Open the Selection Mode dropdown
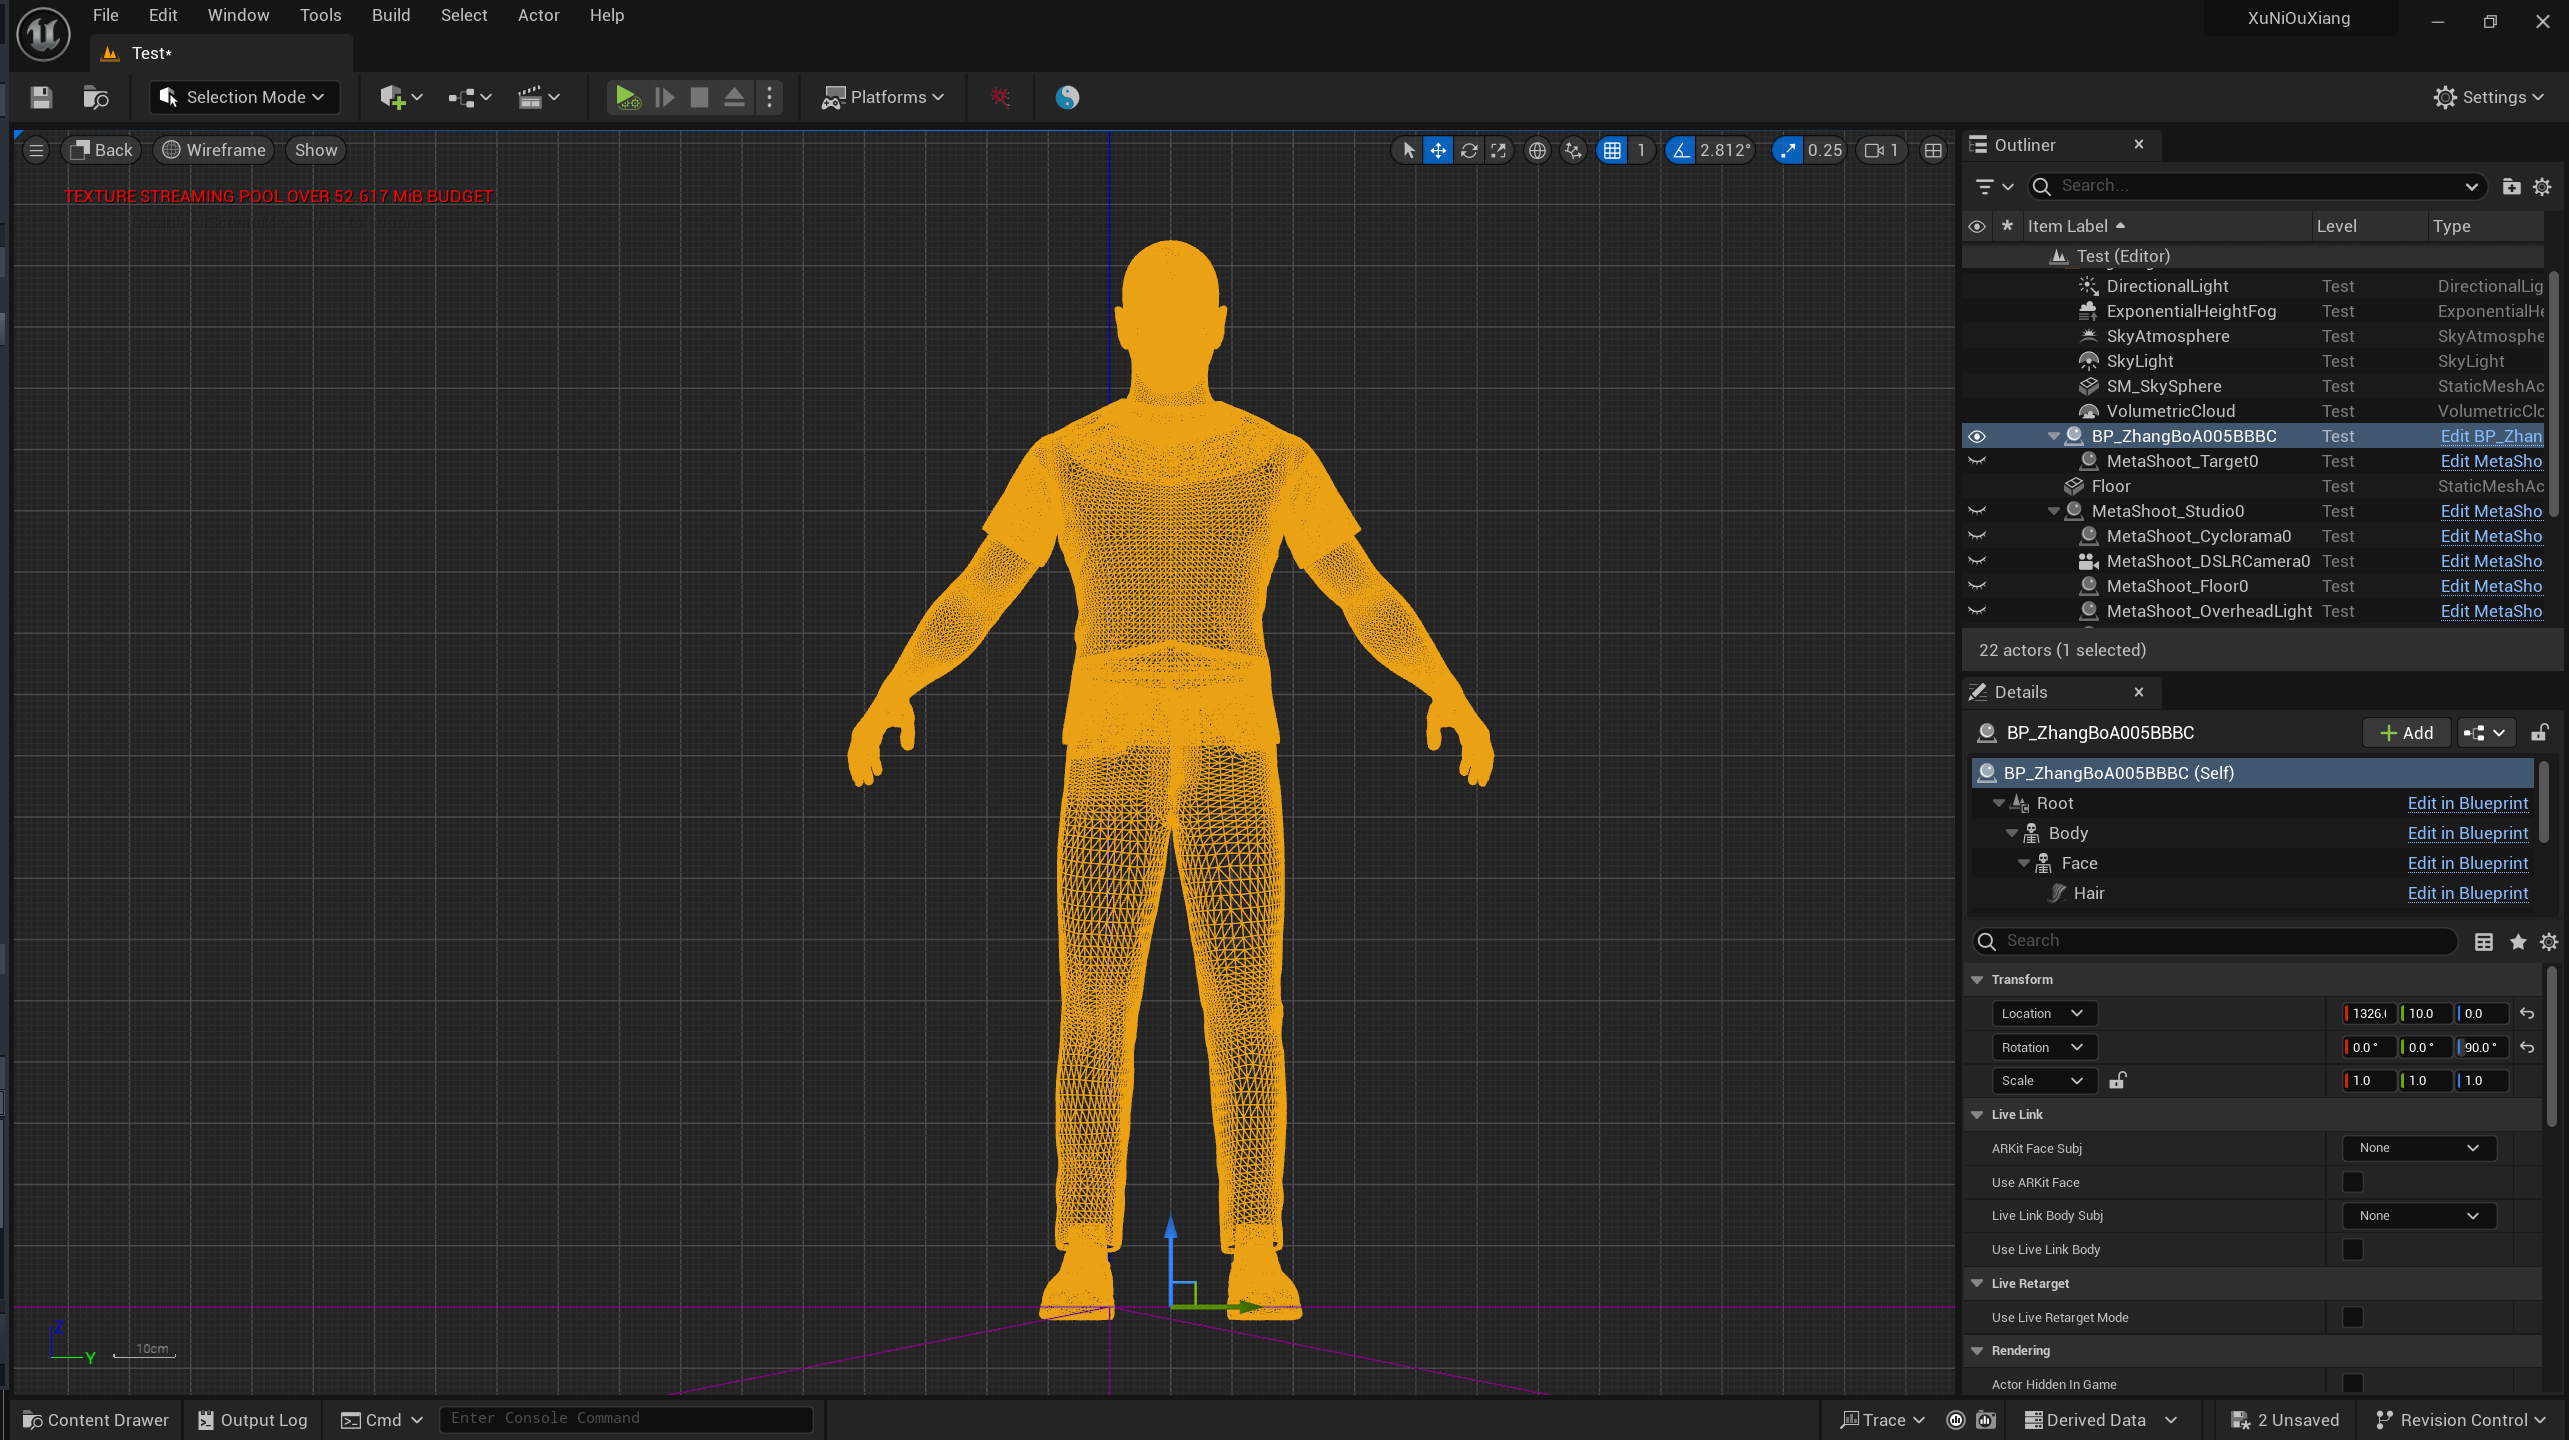The image size is (2569, 1440). (245, 97)
